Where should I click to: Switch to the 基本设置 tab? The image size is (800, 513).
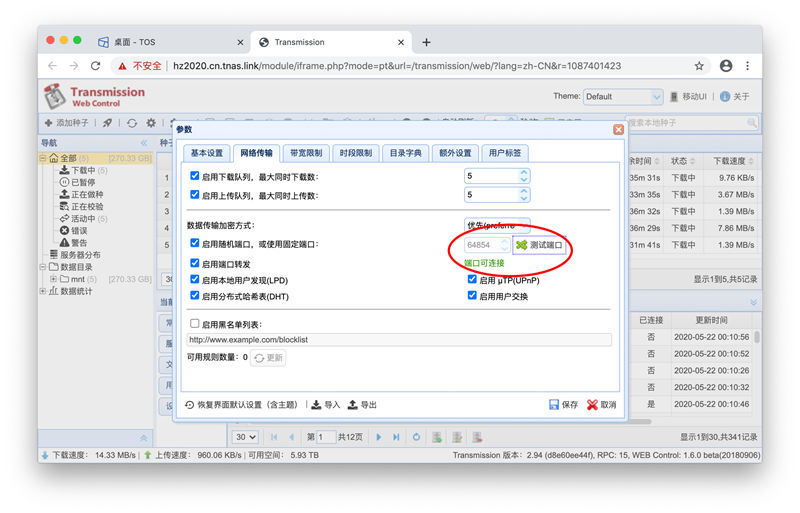tap(207, 153)
